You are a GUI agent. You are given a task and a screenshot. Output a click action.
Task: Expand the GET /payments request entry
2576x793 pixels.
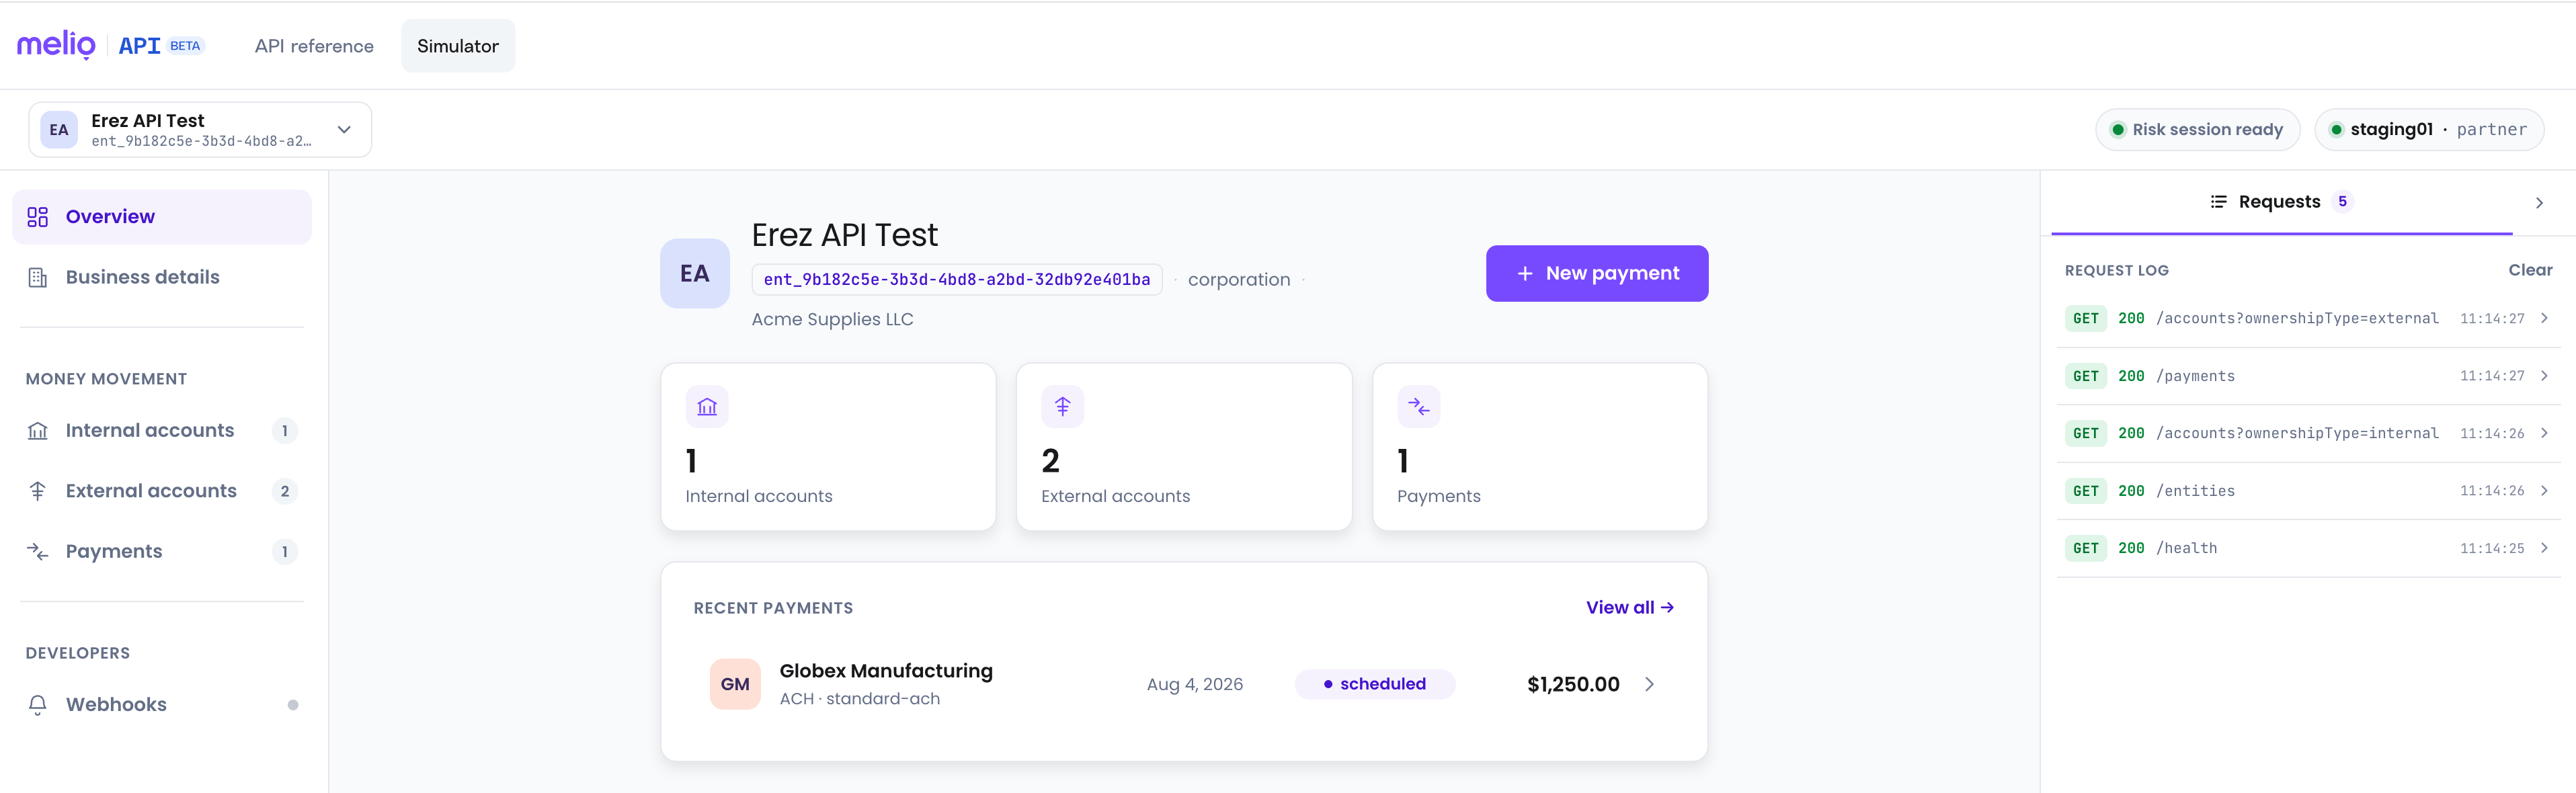click(2309, 376)
